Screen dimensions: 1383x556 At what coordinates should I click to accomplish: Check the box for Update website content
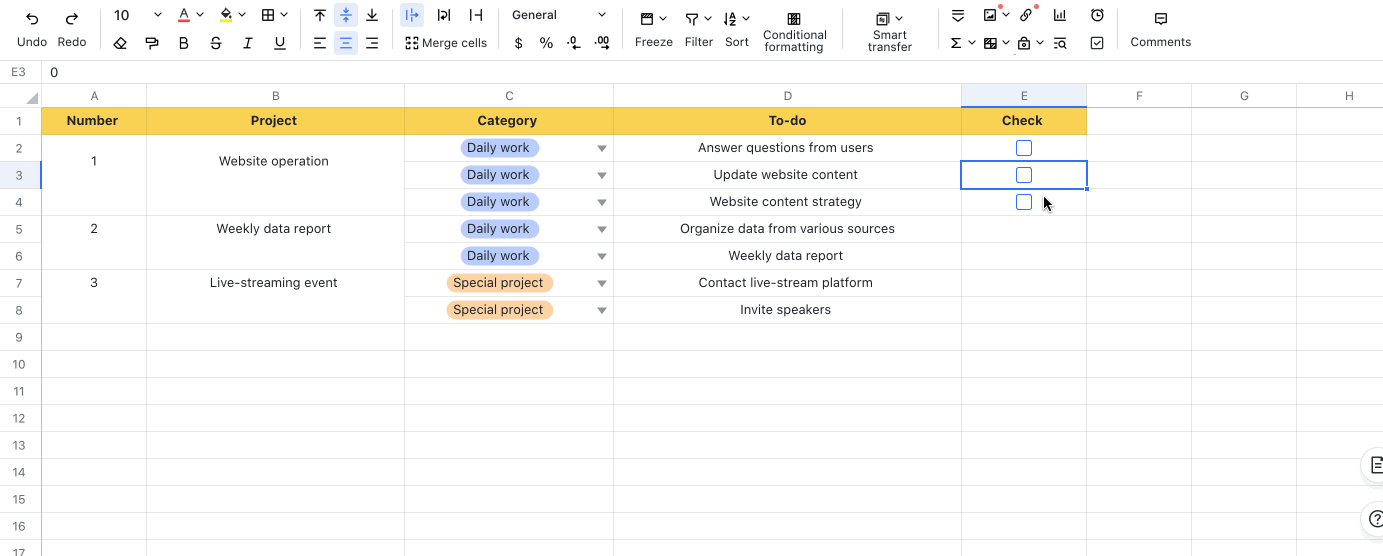1023,175
